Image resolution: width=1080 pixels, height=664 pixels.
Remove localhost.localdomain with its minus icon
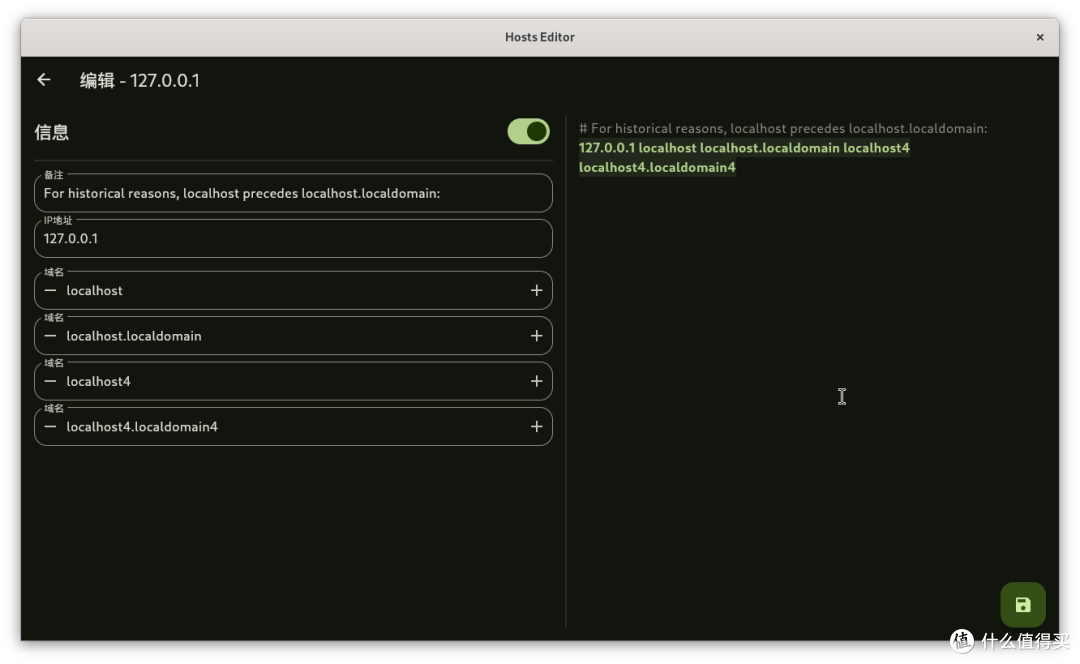coord(50,336)
